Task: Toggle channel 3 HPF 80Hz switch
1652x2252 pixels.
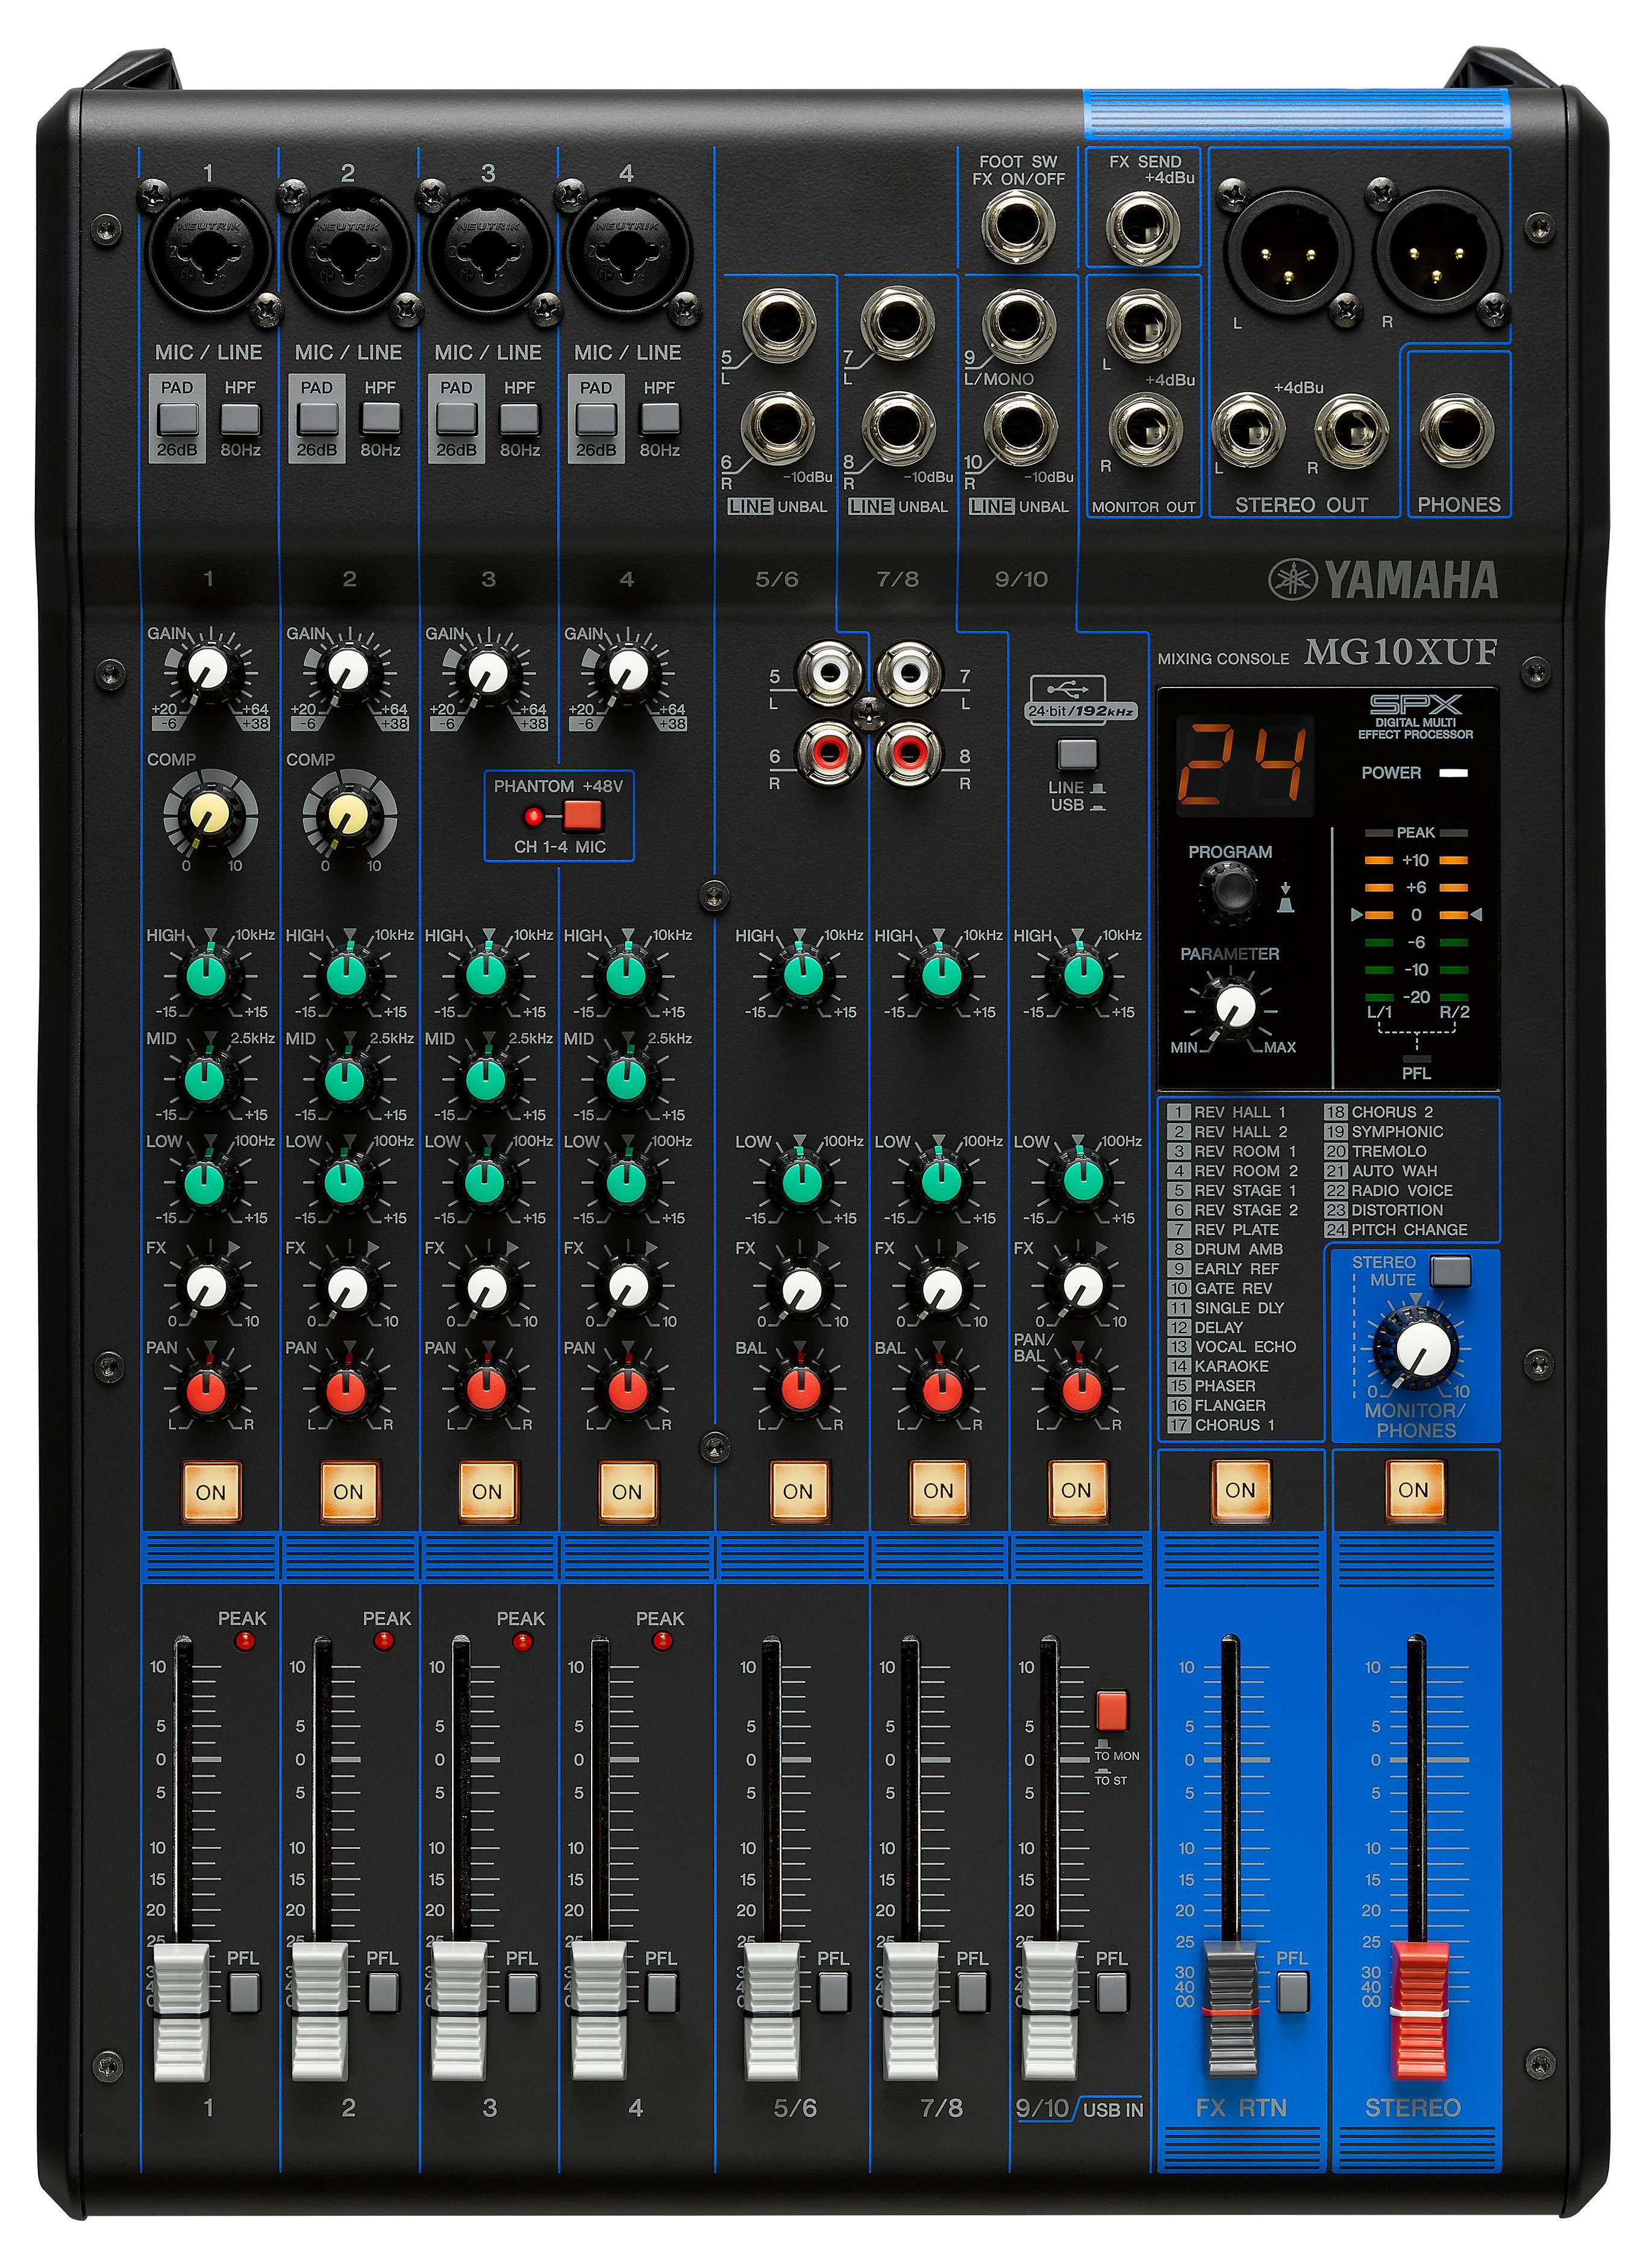Action: click(x=519, y=418)
